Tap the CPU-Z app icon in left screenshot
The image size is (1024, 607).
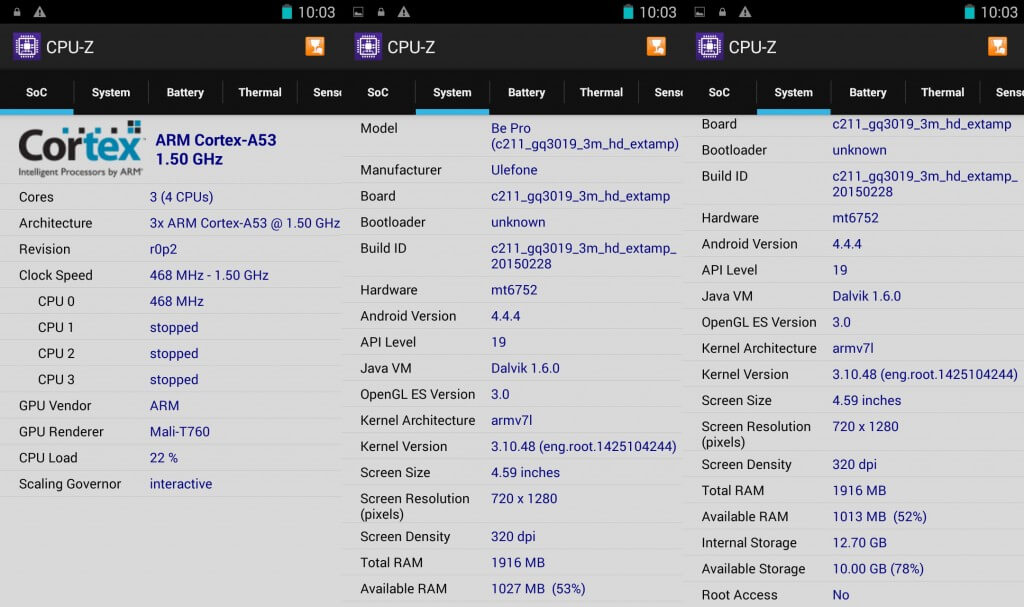click(x=27, y=47)
